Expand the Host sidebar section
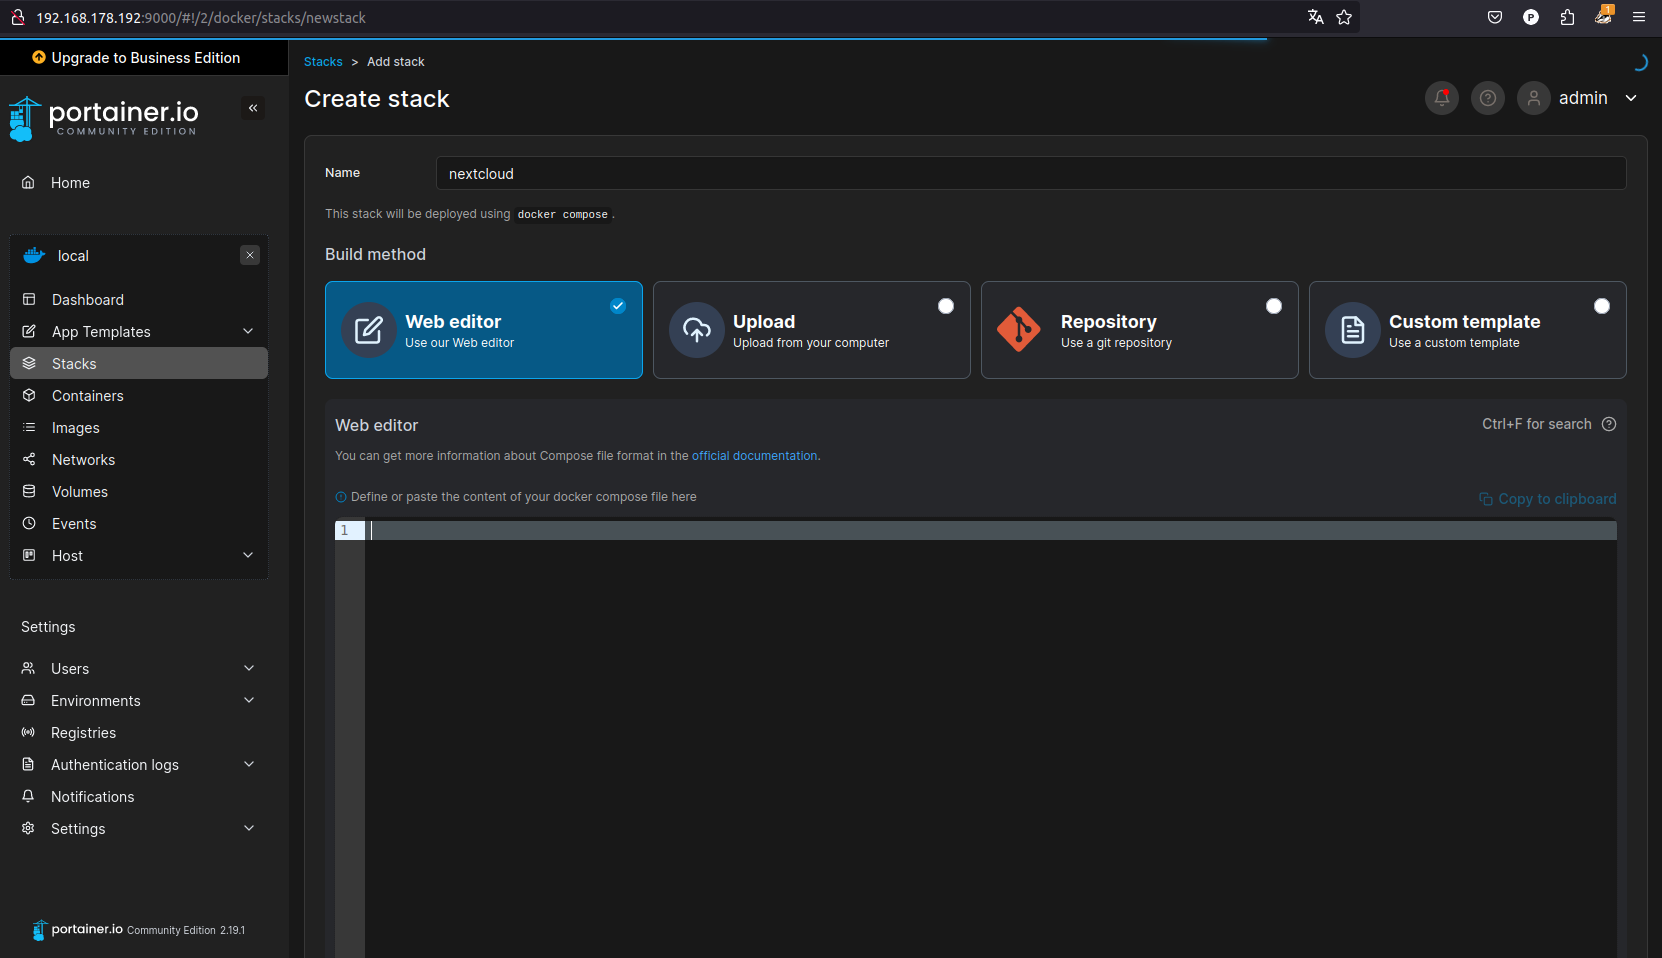This screenshot has height=958, width=1662. (248, 556)
